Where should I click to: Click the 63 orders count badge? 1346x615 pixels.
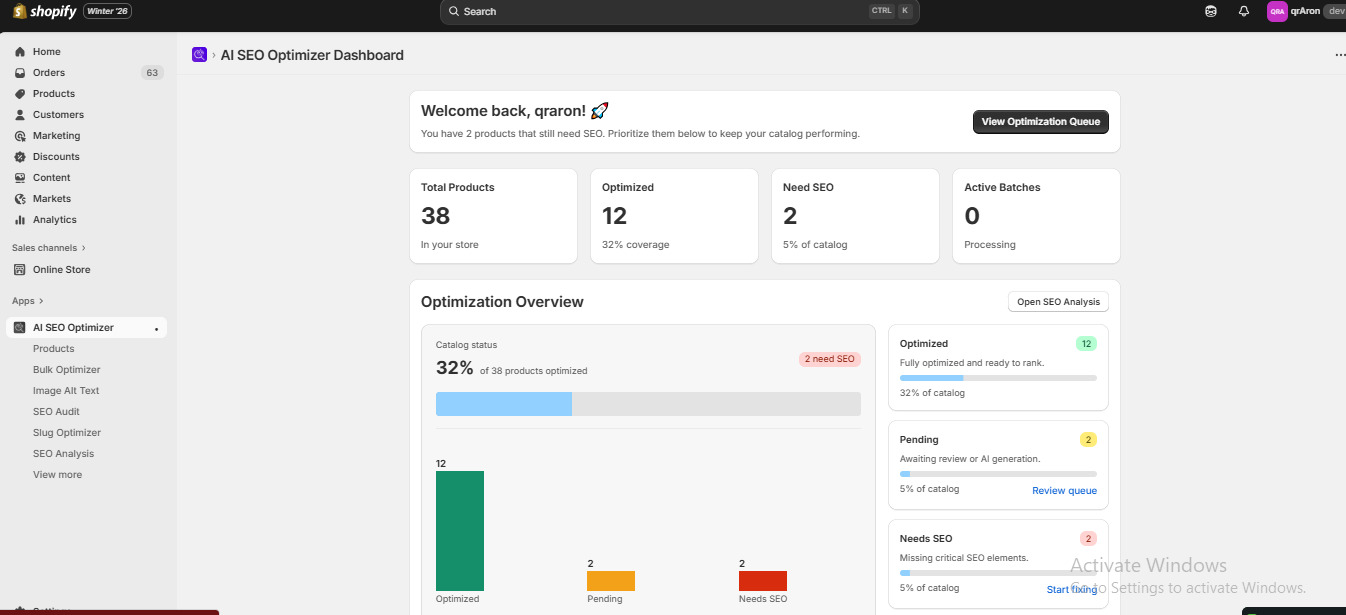[152, 73]
